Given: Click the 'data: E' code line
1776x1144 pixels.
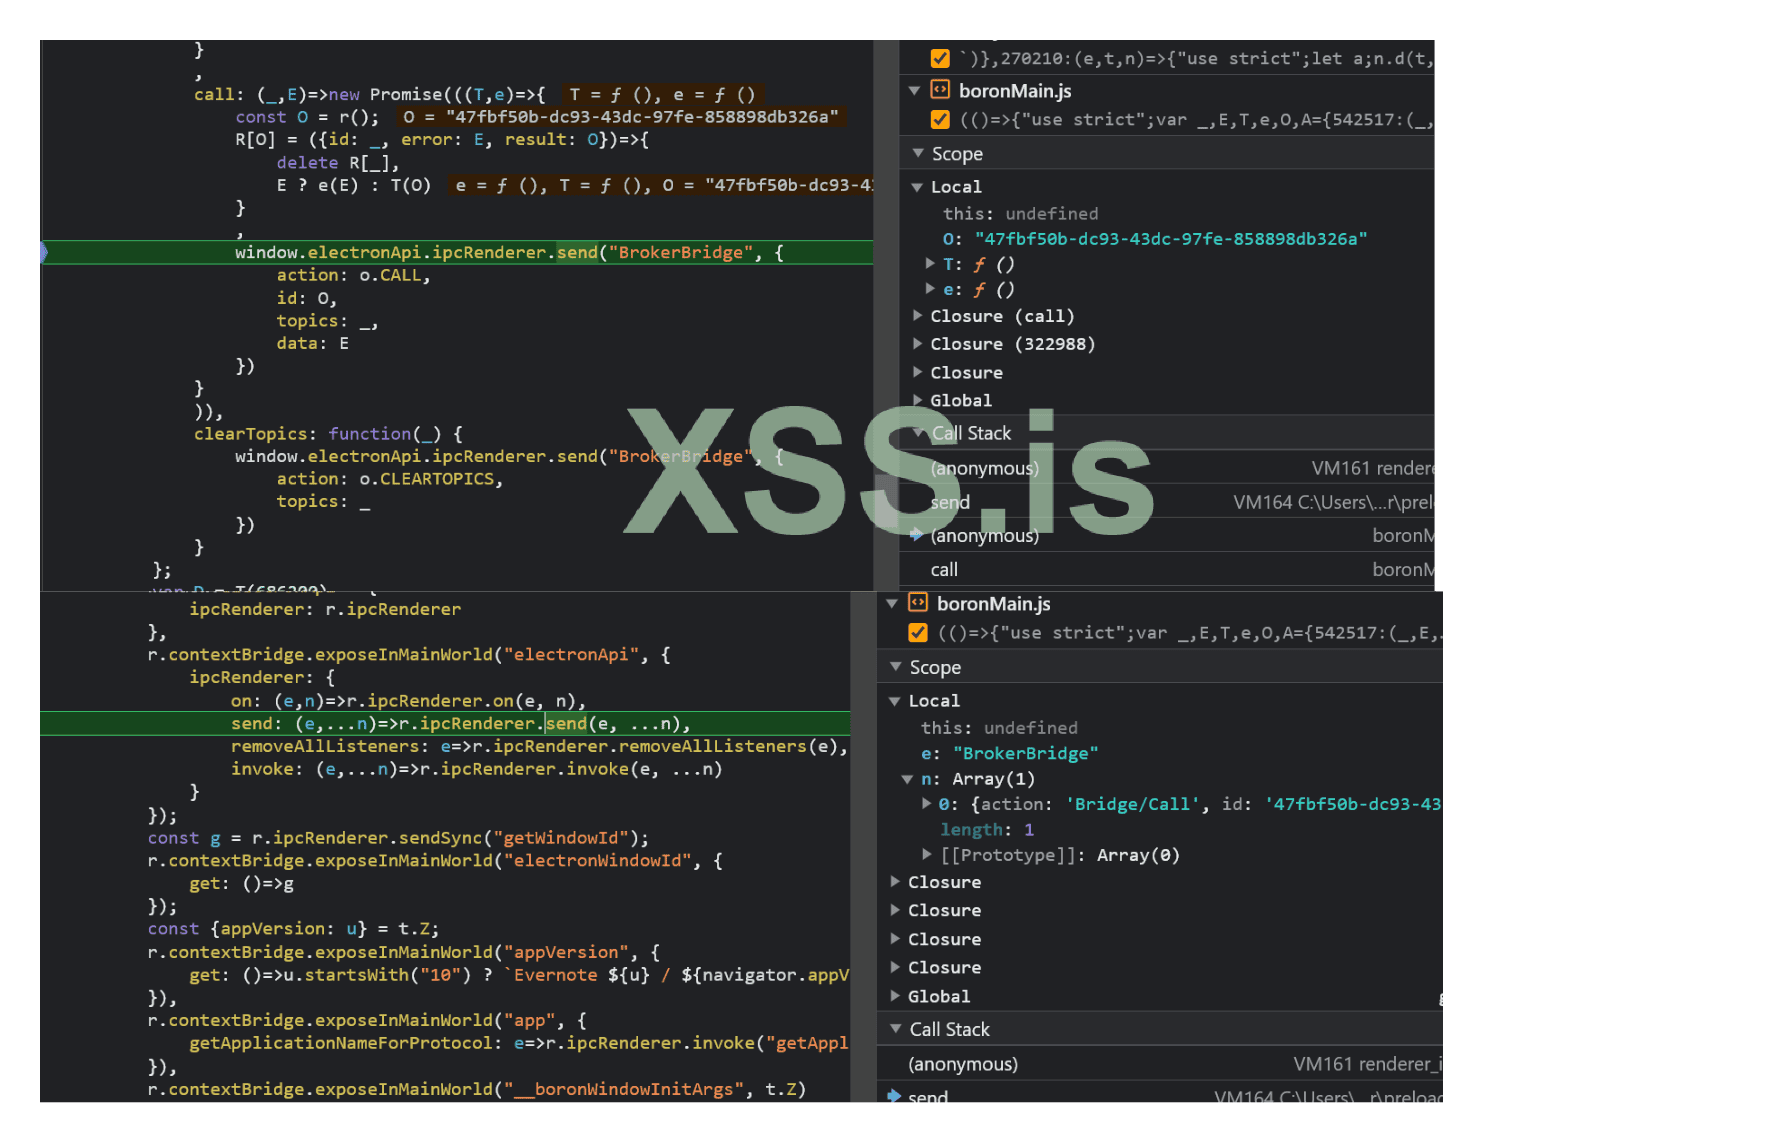Looking at the screenshot, I should (313, 343).
